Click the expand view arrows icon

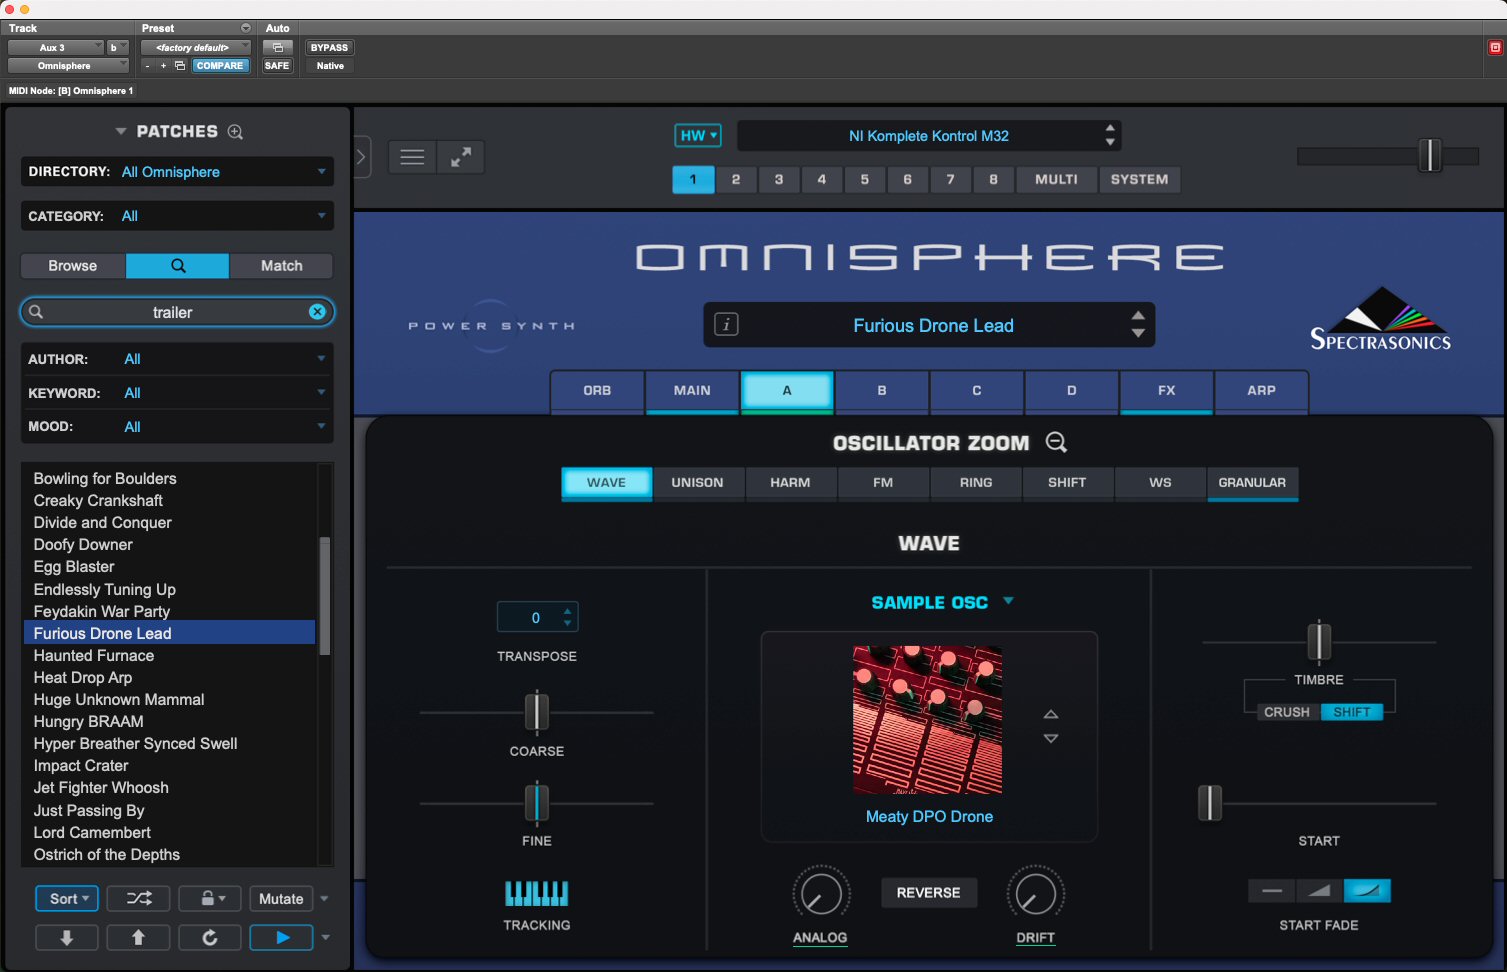pyautogui.click(x=461, y=157)
